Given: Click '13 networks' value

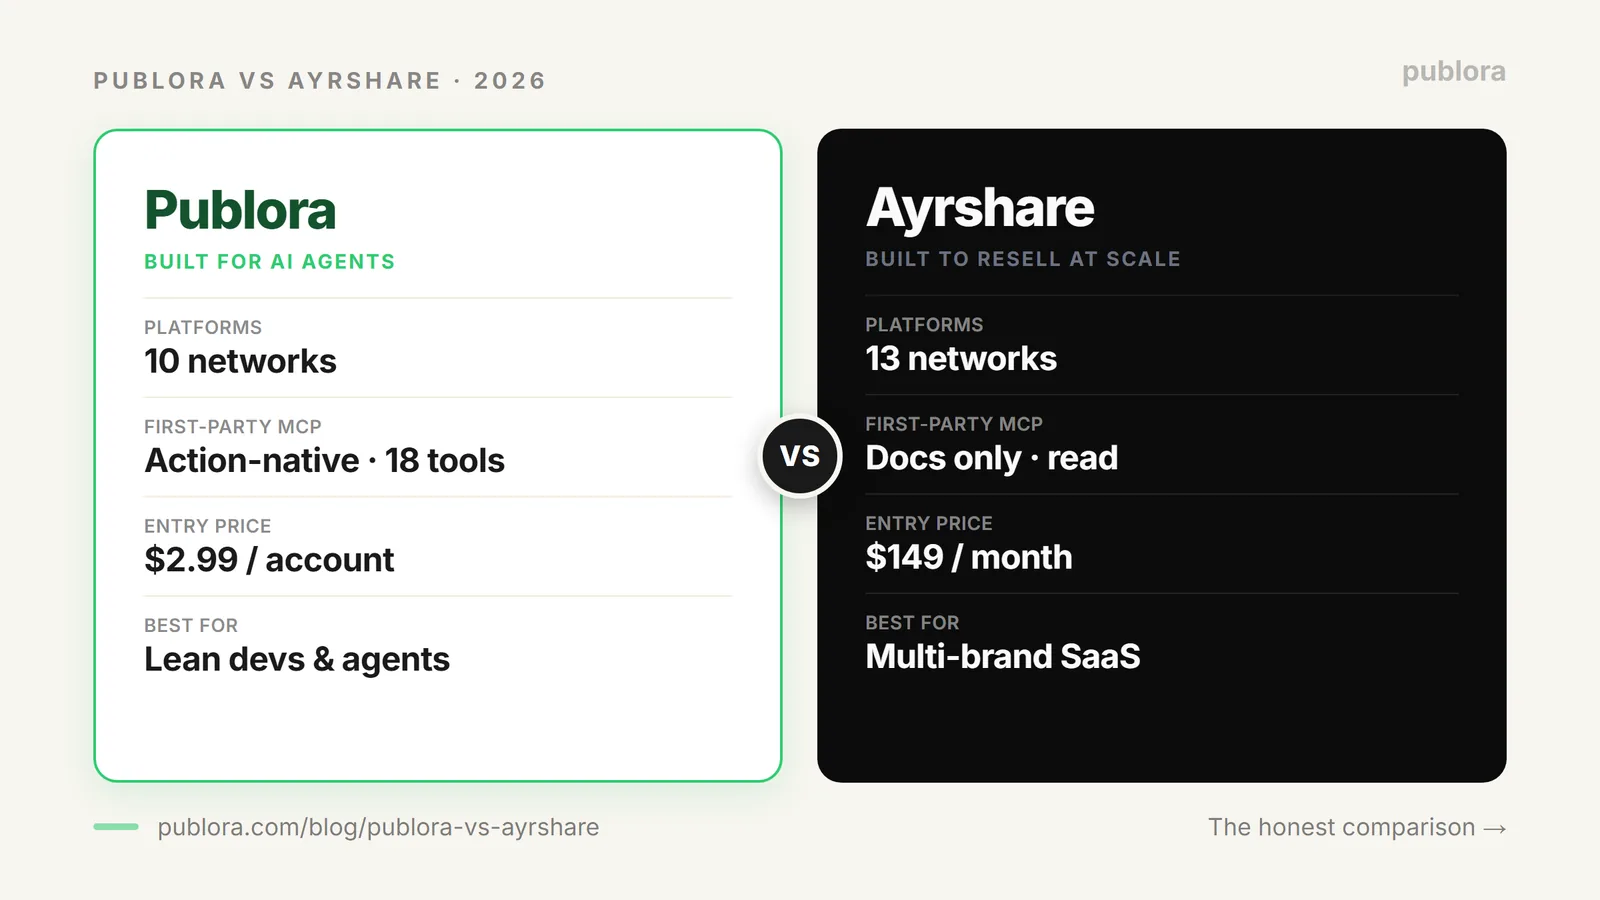Looking at the screenshot, I should [x=961, y=359].
